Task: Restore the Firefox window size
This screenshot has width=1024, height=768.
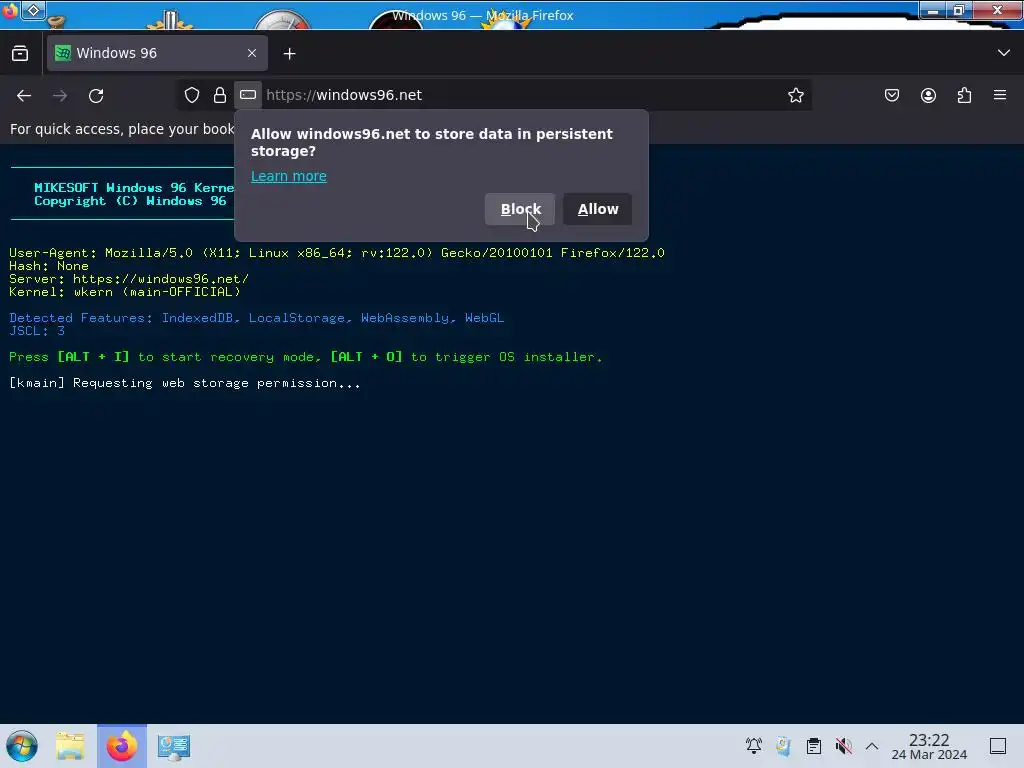Action: click(x=959, y=10)
